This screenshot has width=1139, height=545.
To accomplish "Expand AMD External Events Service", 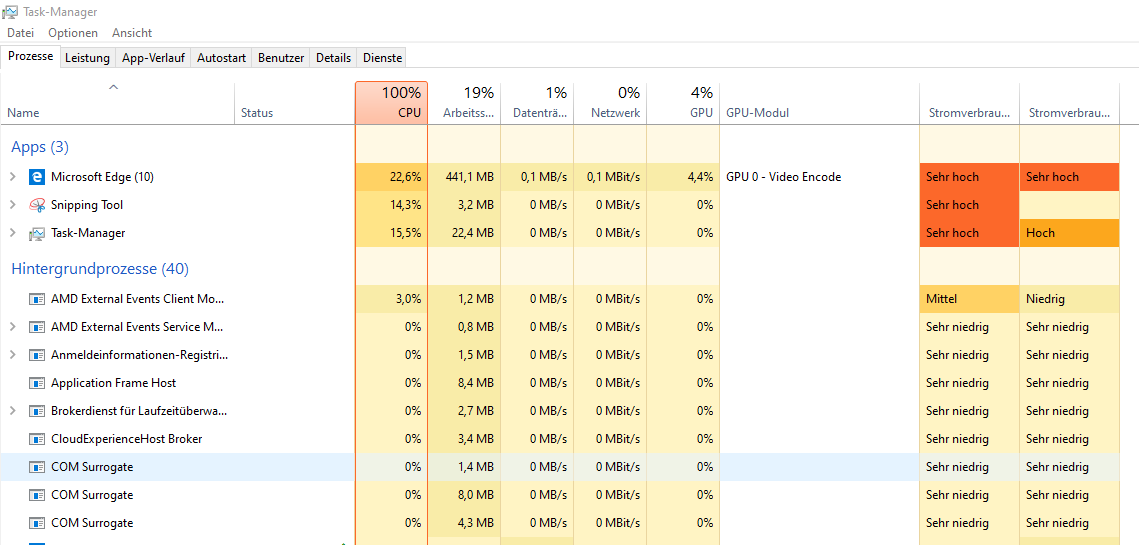I will [x=12, y=327].
